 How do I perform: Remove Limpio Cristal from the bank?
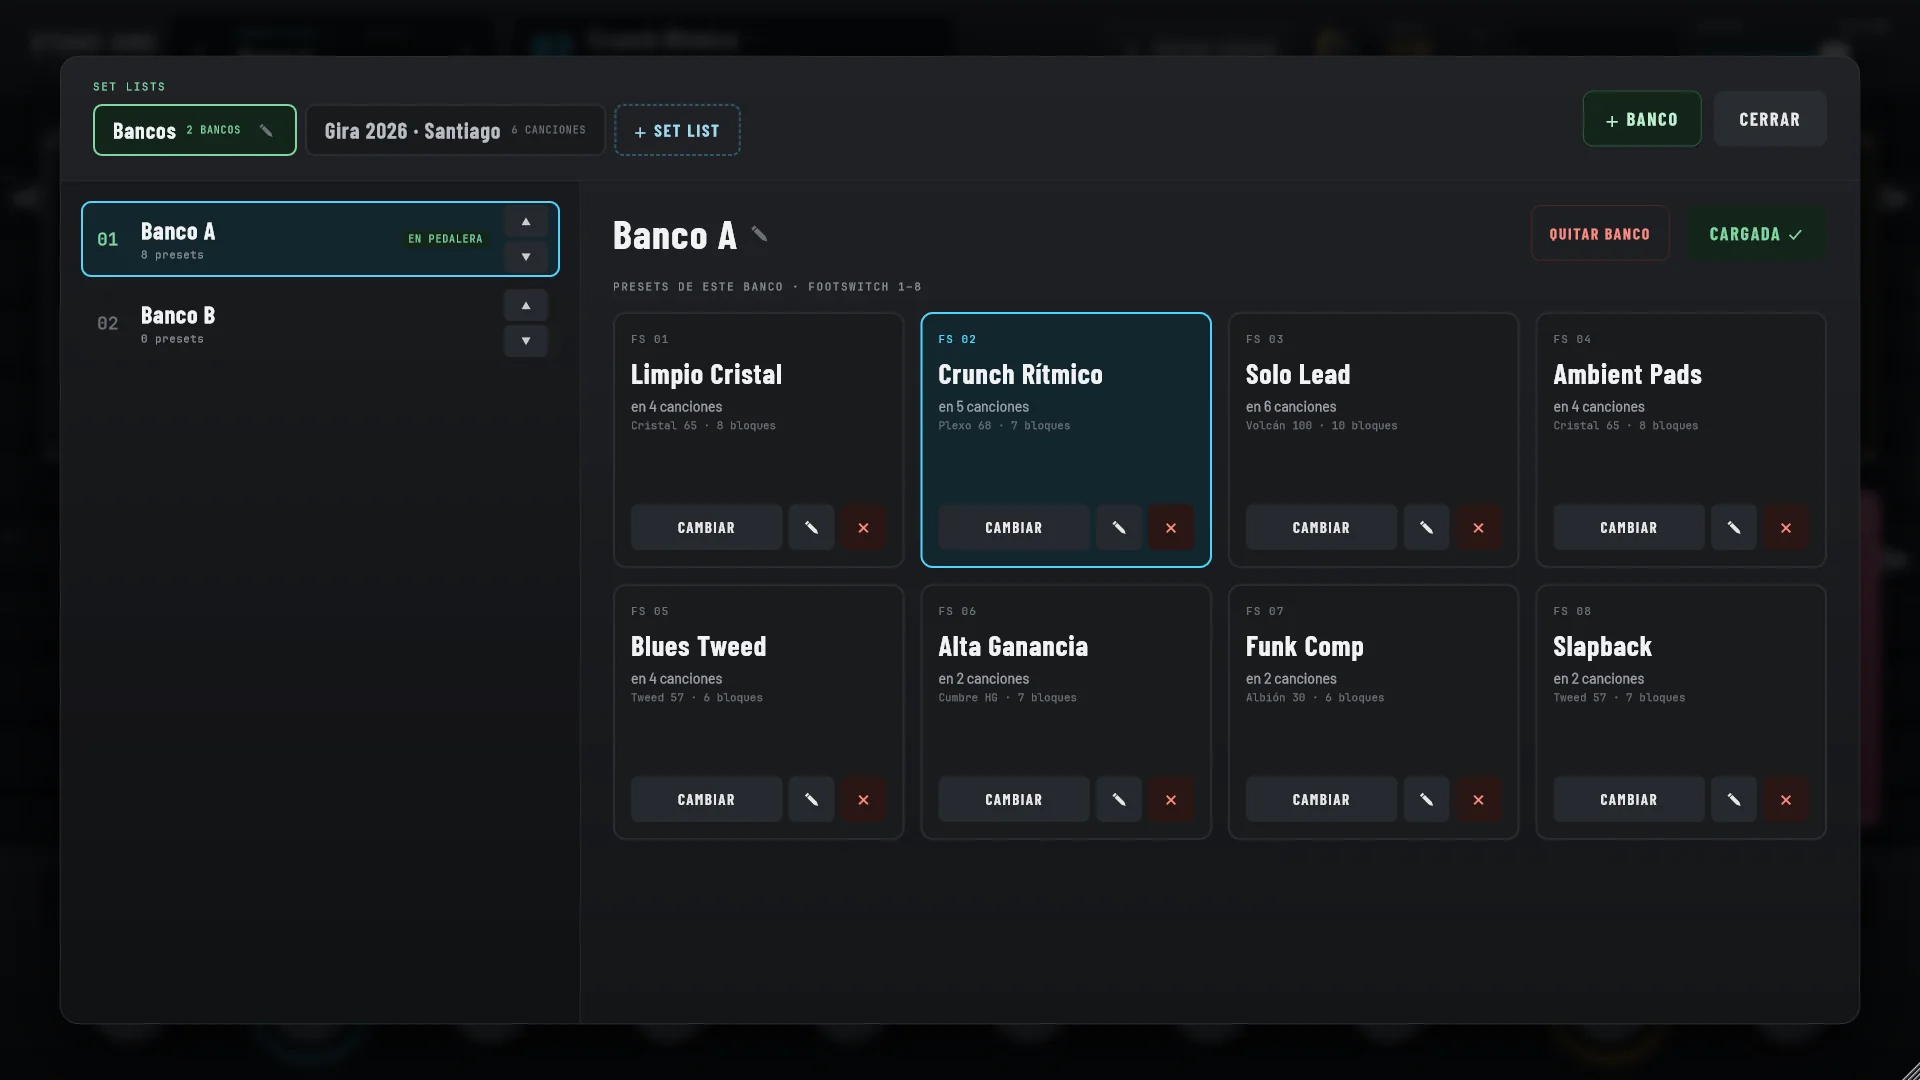tap(863, 527)
